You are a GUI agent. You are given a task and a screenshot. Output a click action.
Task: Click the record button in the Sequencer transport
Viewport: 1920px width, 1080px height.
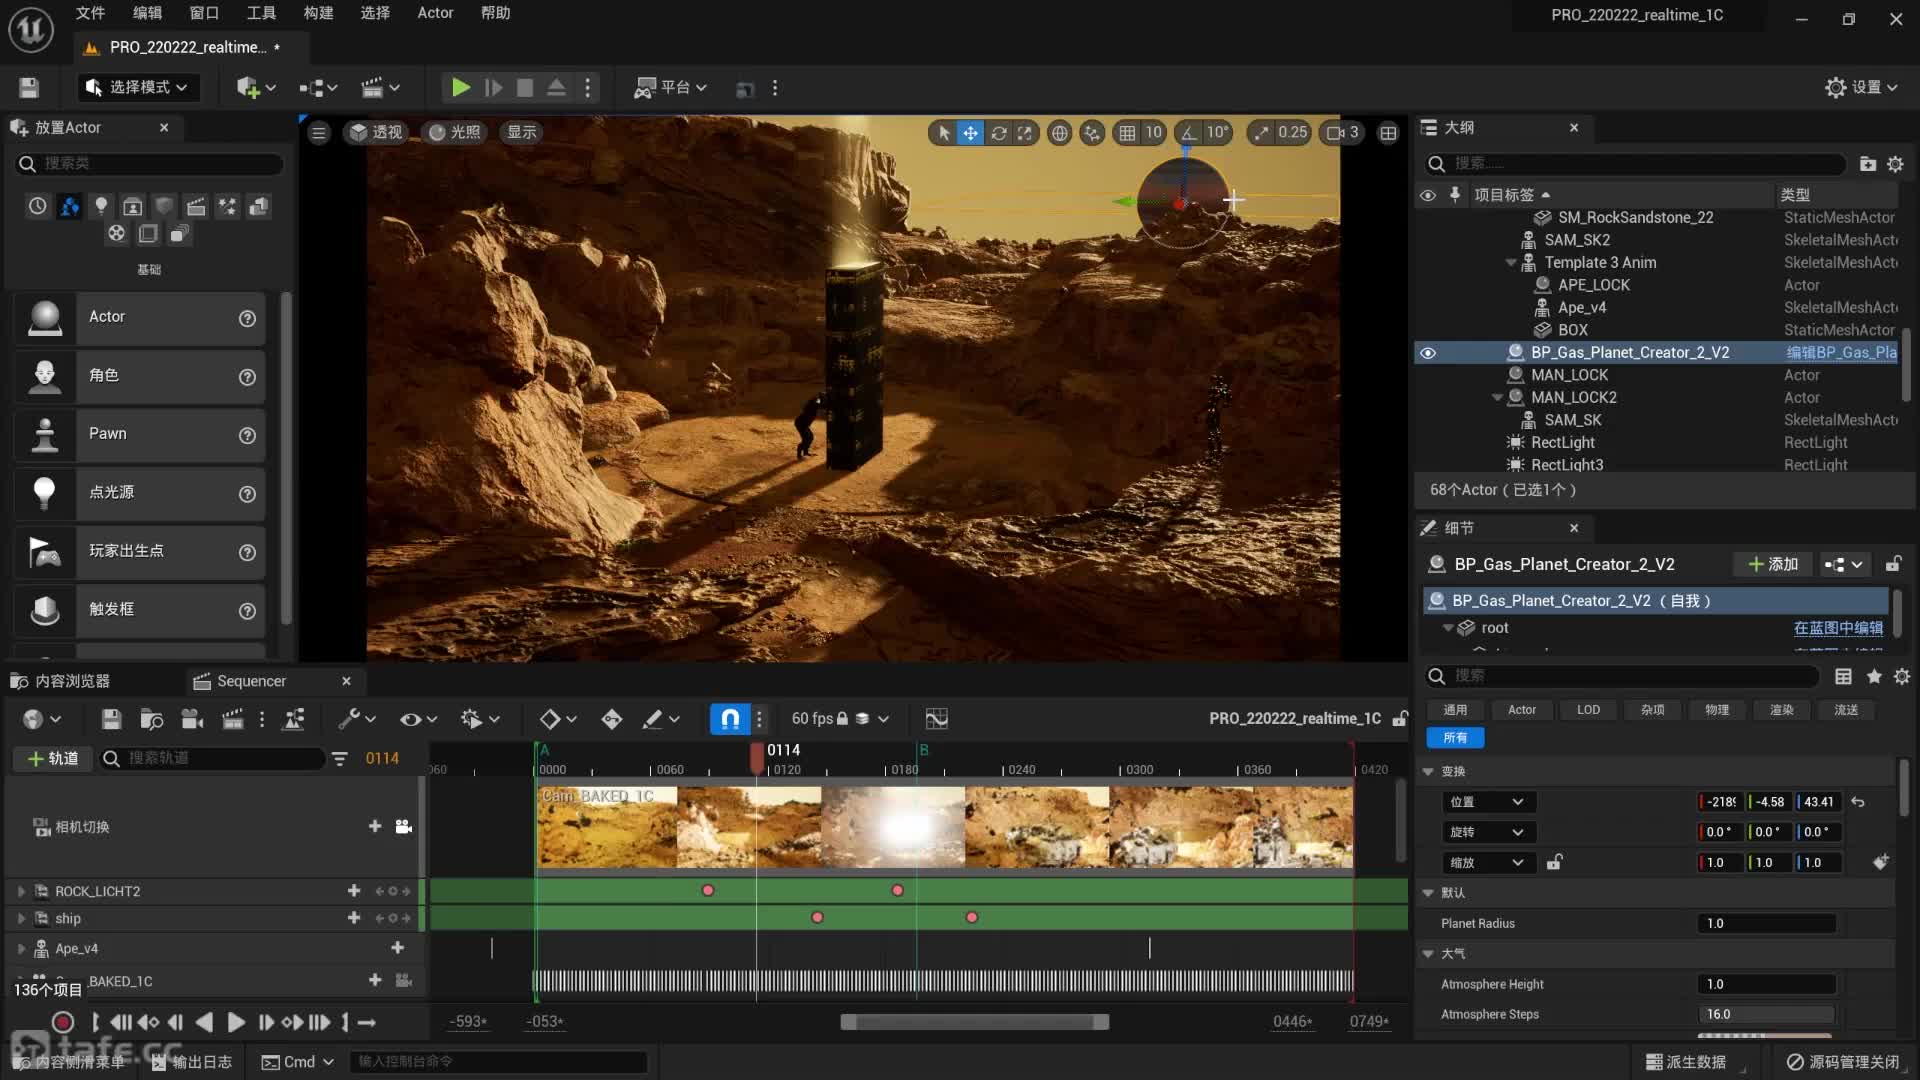click(x=62, y=1022)
